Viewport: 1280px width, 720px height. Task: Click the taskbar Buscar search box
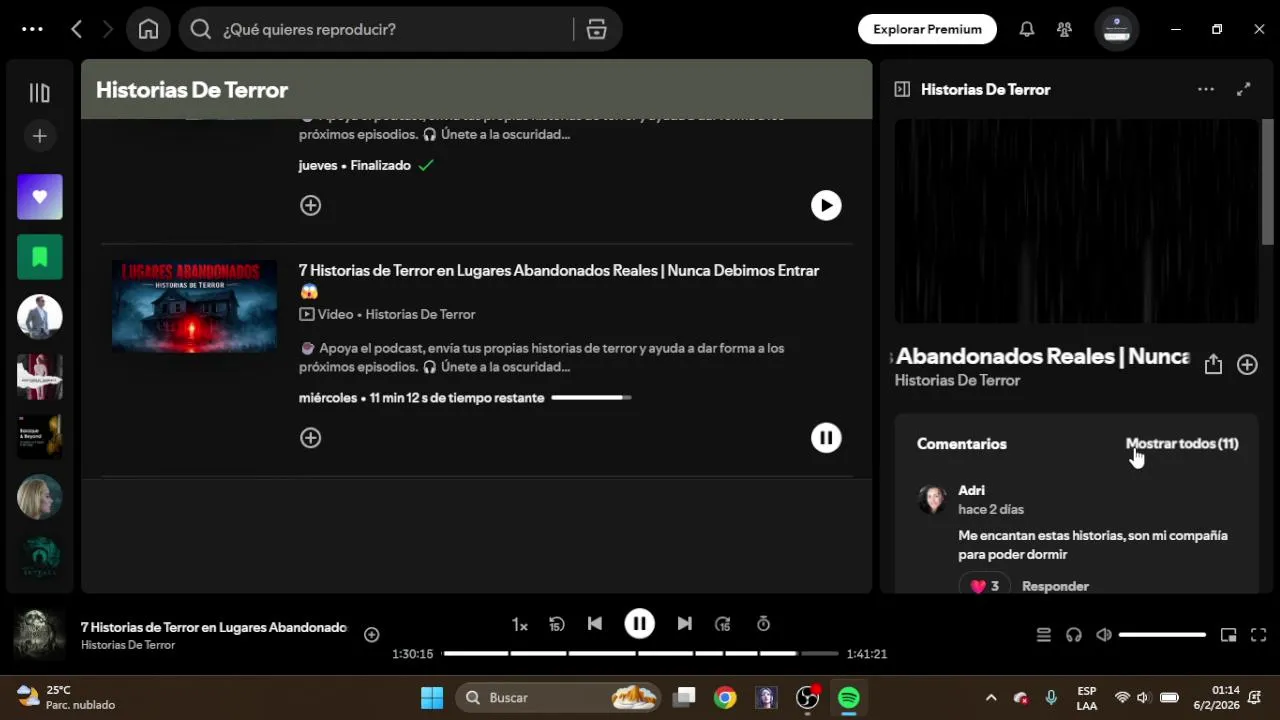pos(560,697)
